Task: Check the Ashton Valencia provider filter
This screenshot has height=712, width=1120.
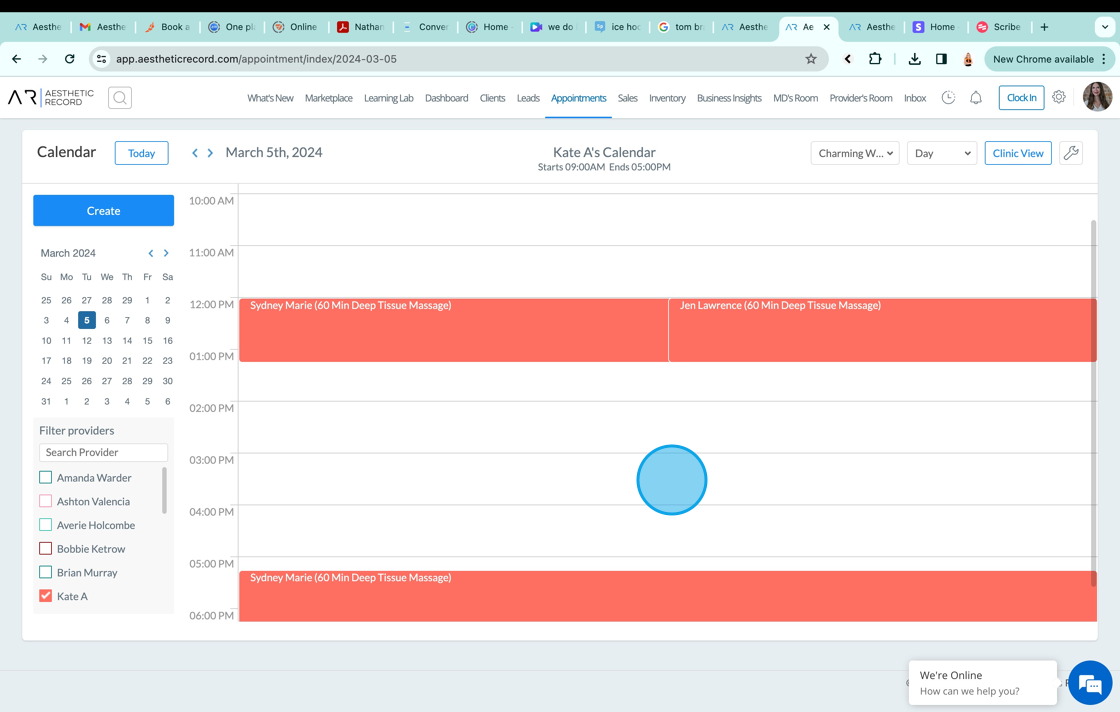Action: (x=46, y=501)
